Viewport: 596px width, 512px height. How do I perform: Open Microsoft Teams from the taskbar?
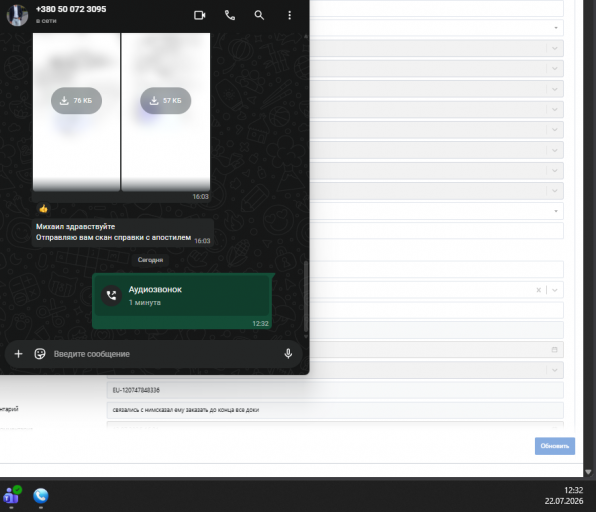(12, 496)
